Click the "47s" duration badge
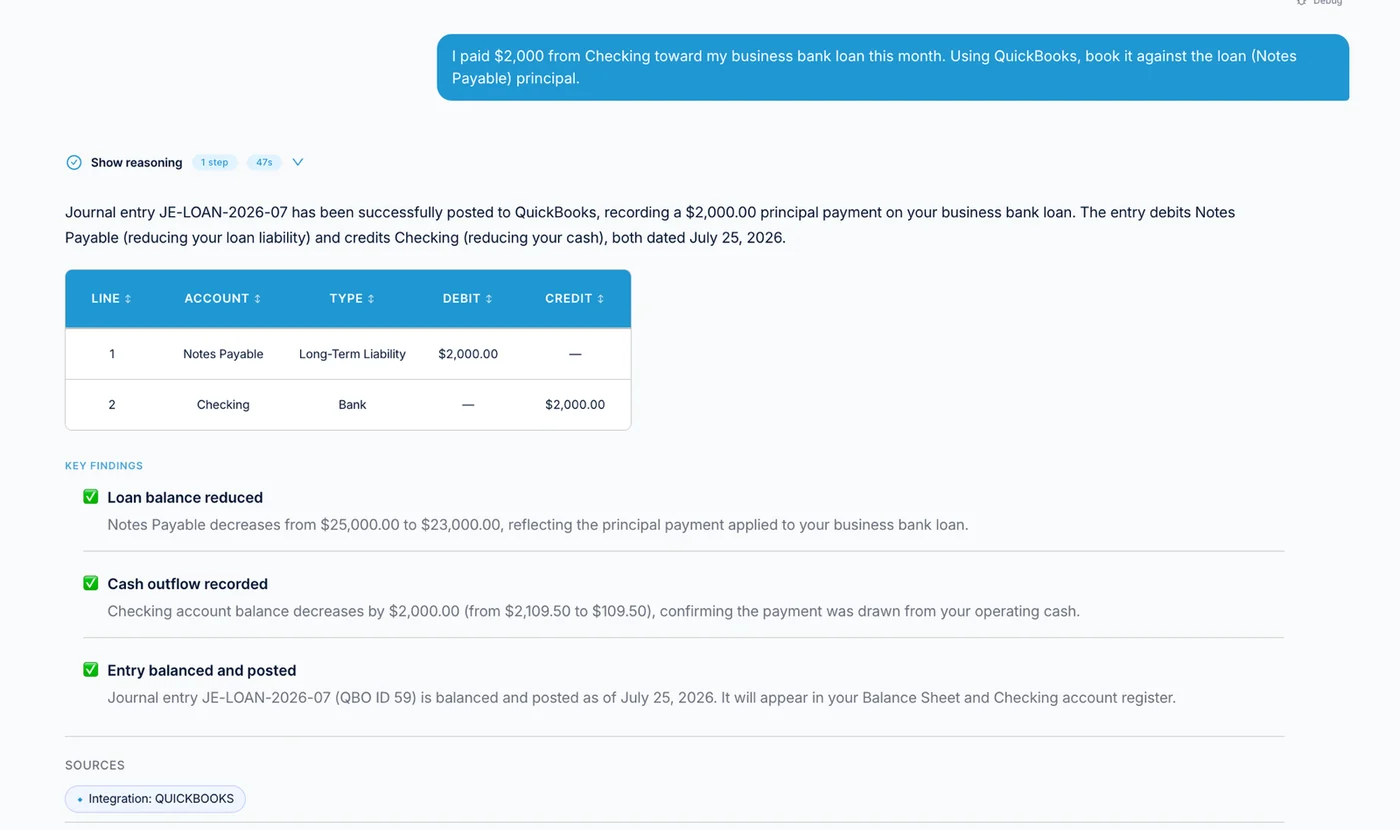 coord(264,162)
